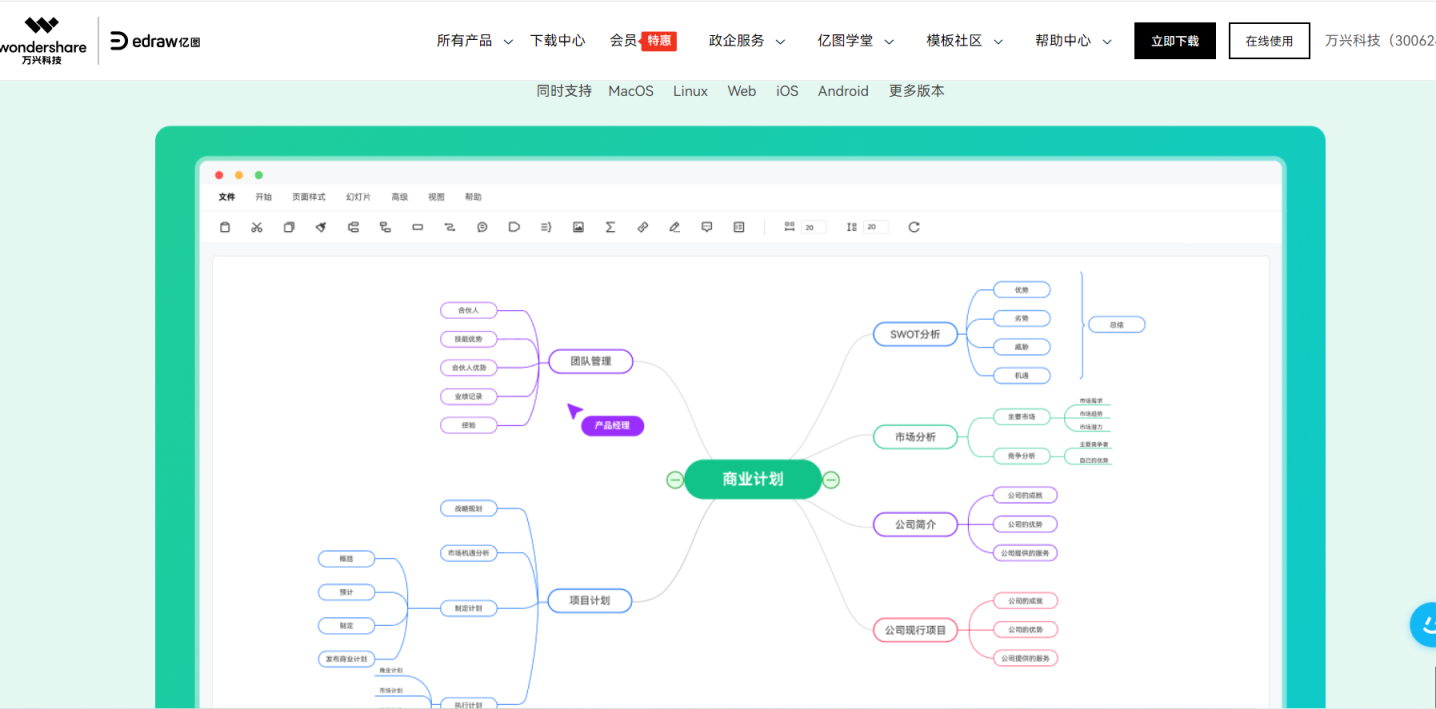Click the refresh icon at toolbar end
Screen dimensions: 1436x709
pyautogui.click(x=913, y=227)
